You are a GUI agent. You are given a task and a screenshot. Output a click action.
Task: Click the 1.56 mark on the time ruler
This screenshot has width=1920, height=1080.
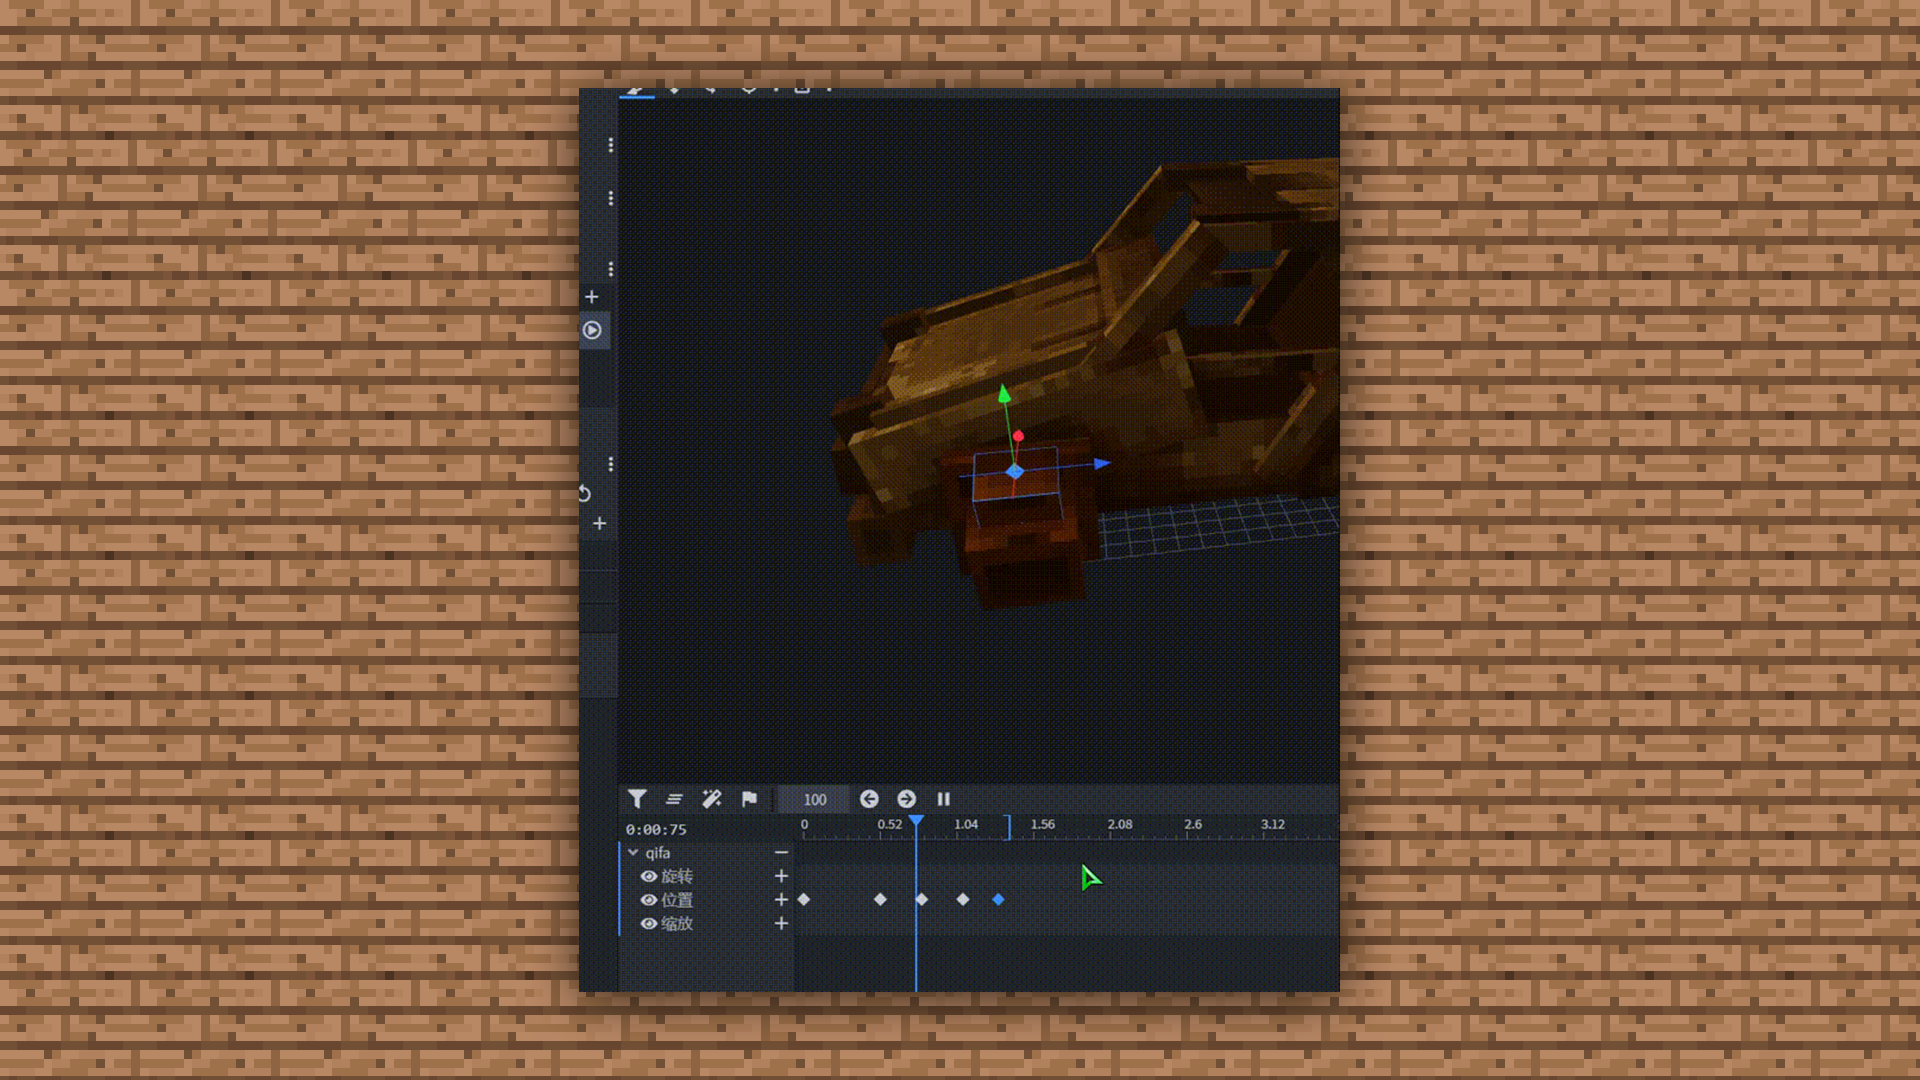1043,825
